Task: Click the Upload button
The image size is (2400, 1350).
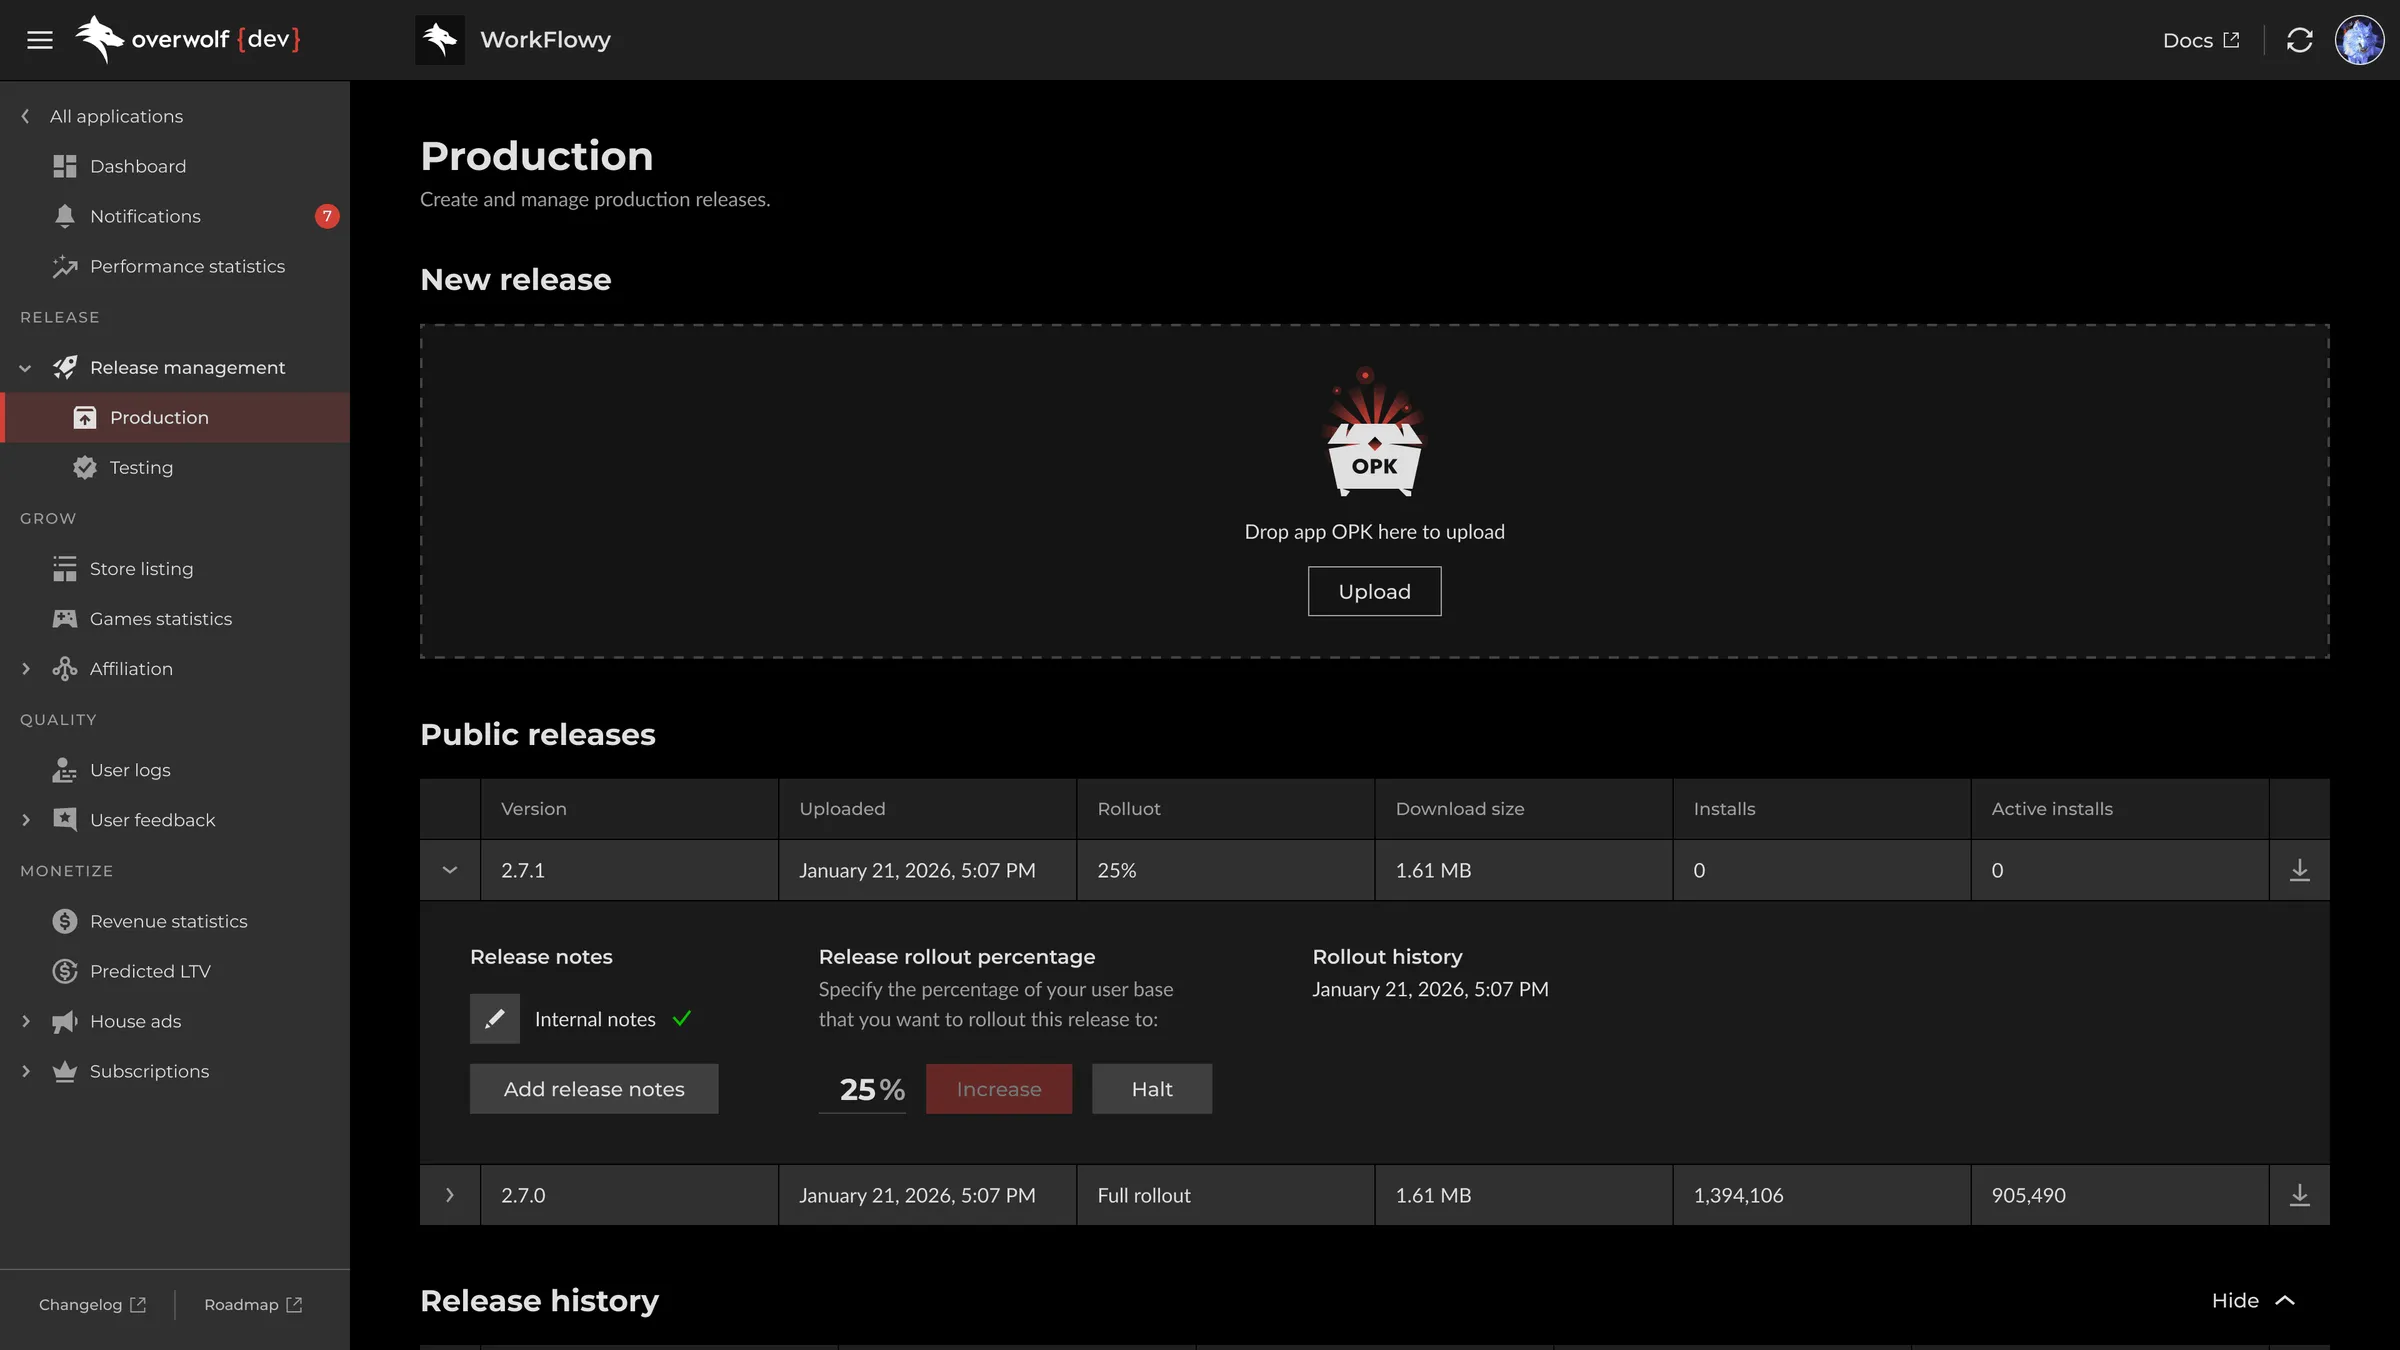Action: [x=1374, y=591]
